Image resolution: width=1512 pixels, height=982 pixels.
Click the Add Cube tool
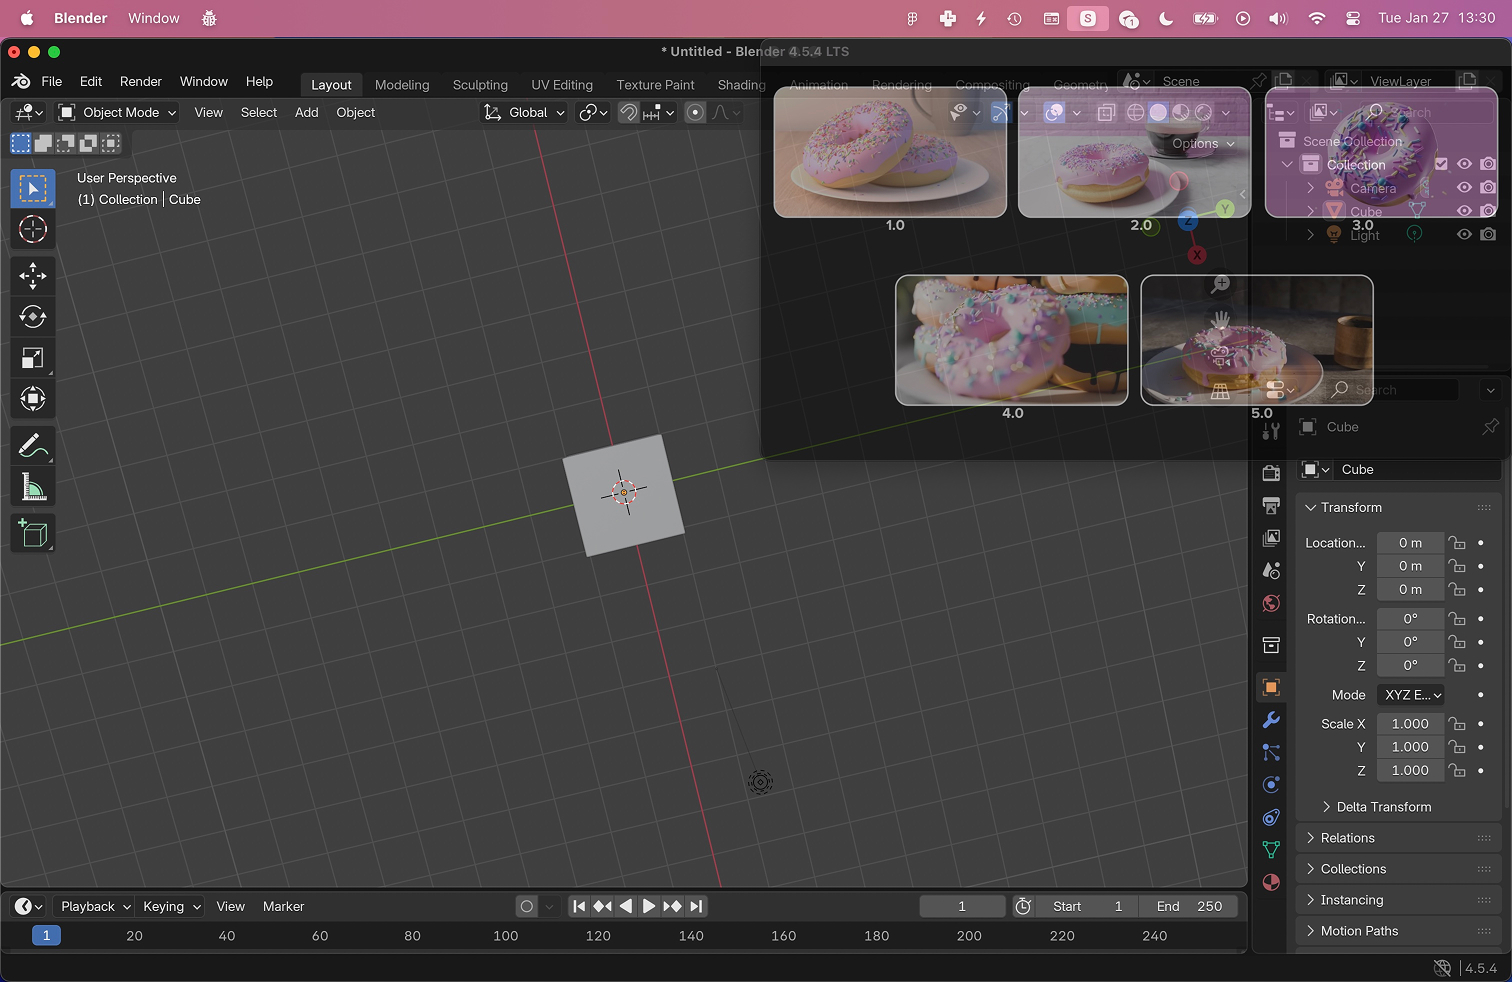pyautogui.click(x=33, y=533)
